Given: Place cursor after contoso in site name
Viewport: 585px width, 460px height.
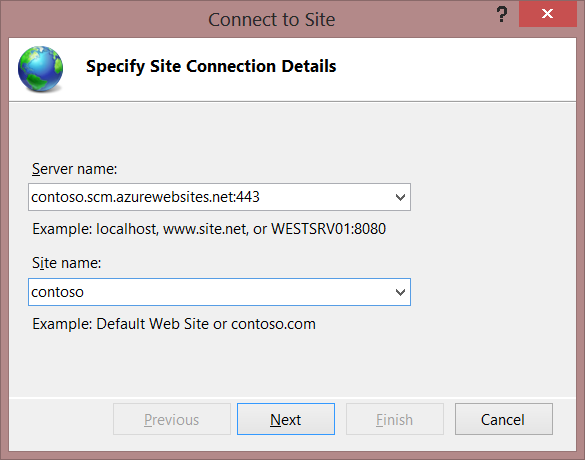Looking at the screenshot, I should coord(85,292).
